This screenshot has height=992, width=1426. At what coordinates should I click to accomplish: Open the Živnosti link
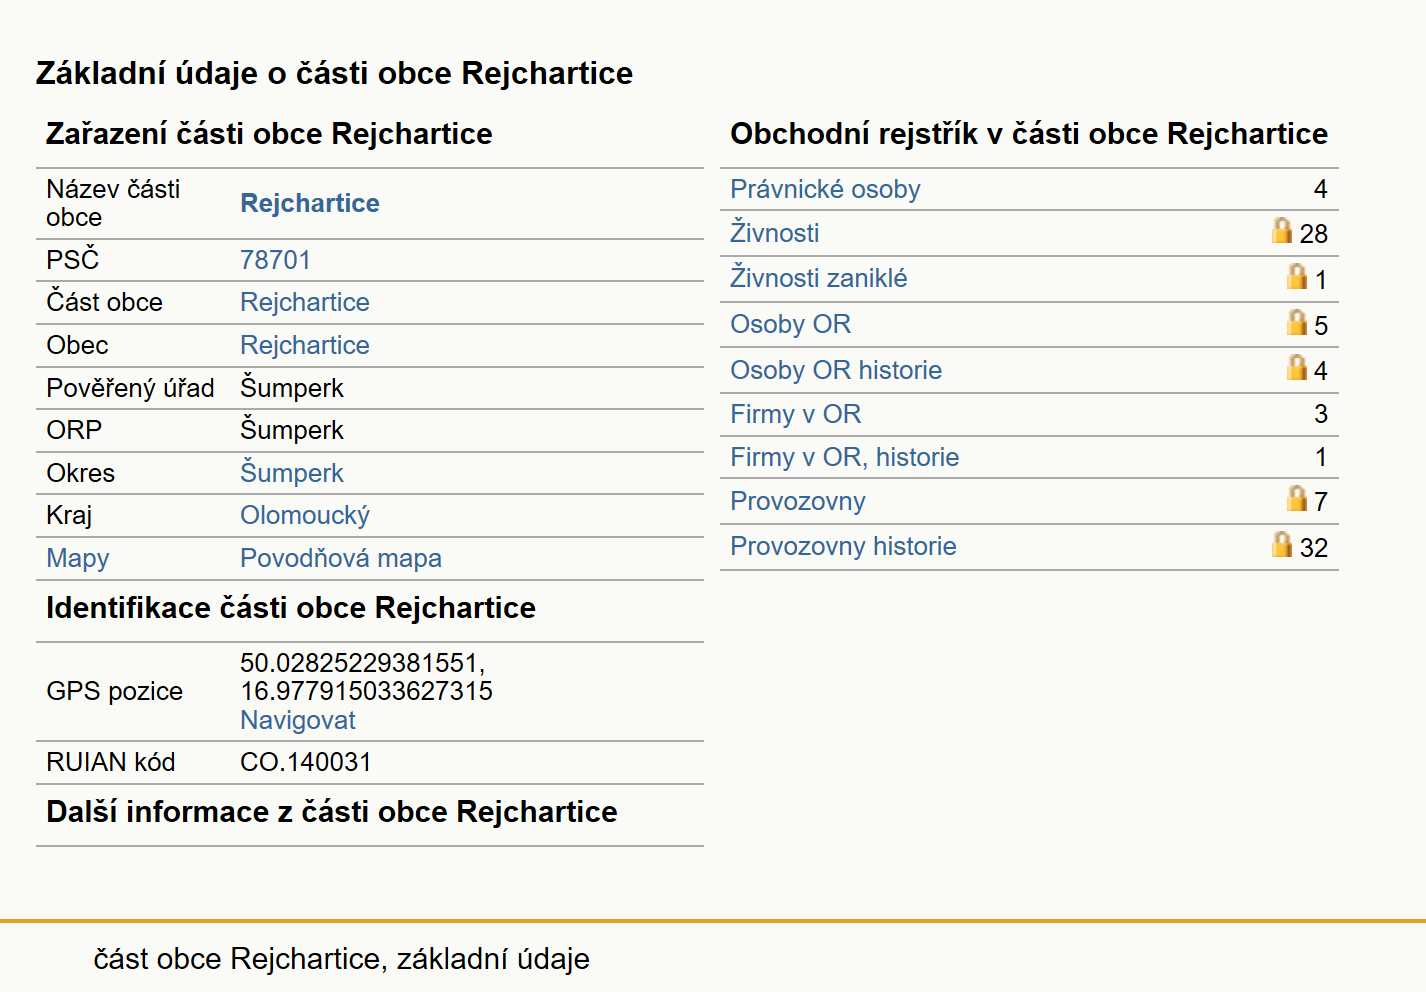click(774, 233)
